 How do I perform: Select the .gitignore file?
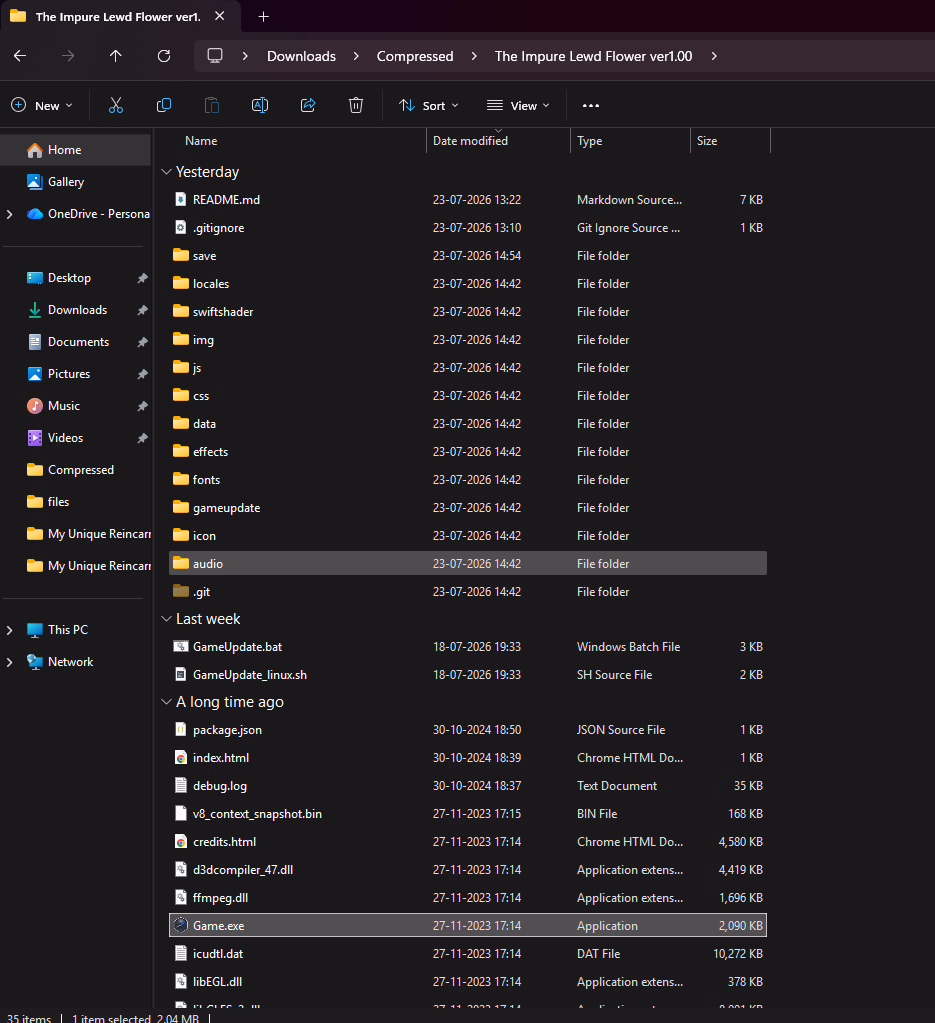pyautogui.click(x=468, y=228)
